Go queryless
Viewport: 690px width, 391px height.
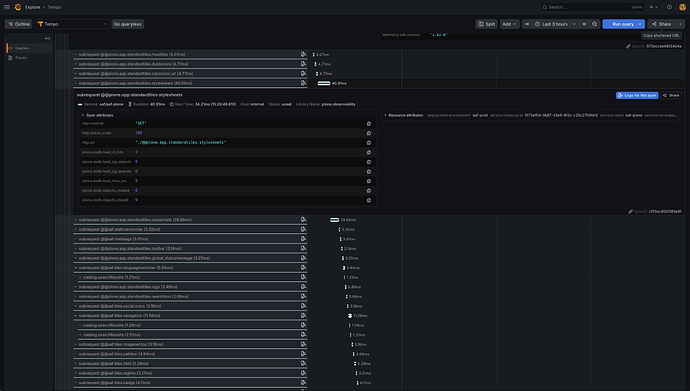128,24
